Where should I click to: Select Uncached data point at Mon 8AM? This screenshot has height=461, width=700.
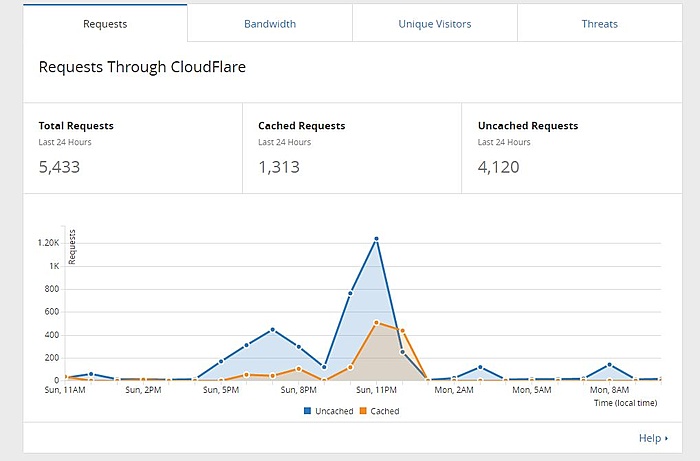(609, 365)
